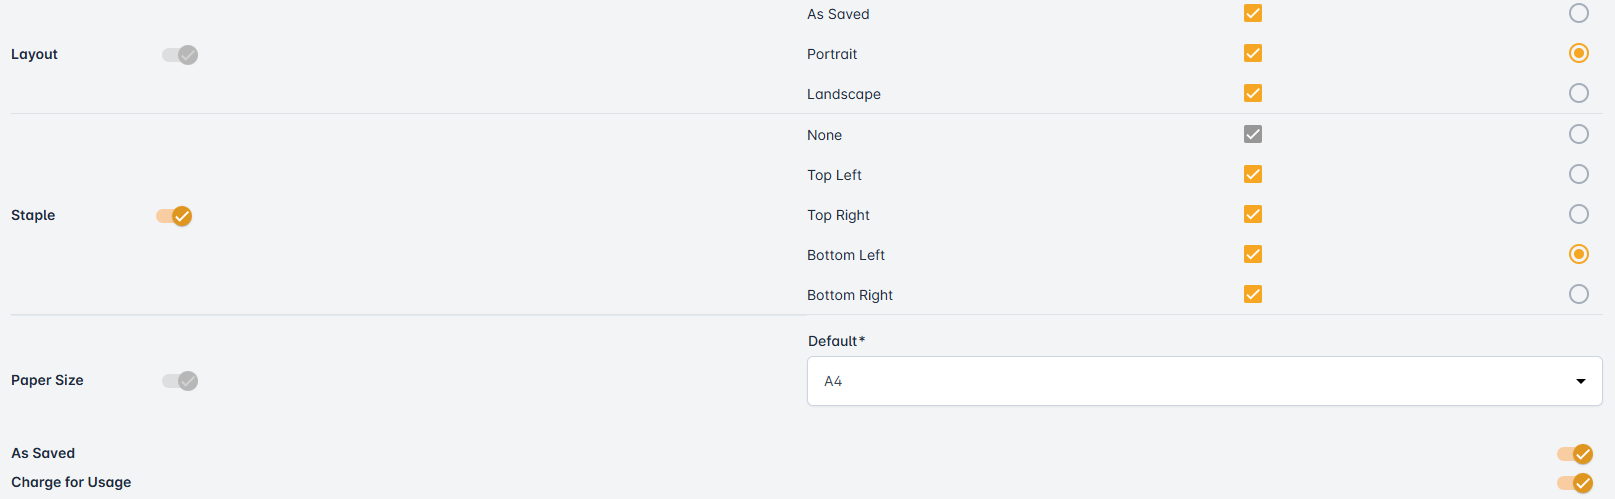Select Top Left as default staple

tap(1579, 174)
